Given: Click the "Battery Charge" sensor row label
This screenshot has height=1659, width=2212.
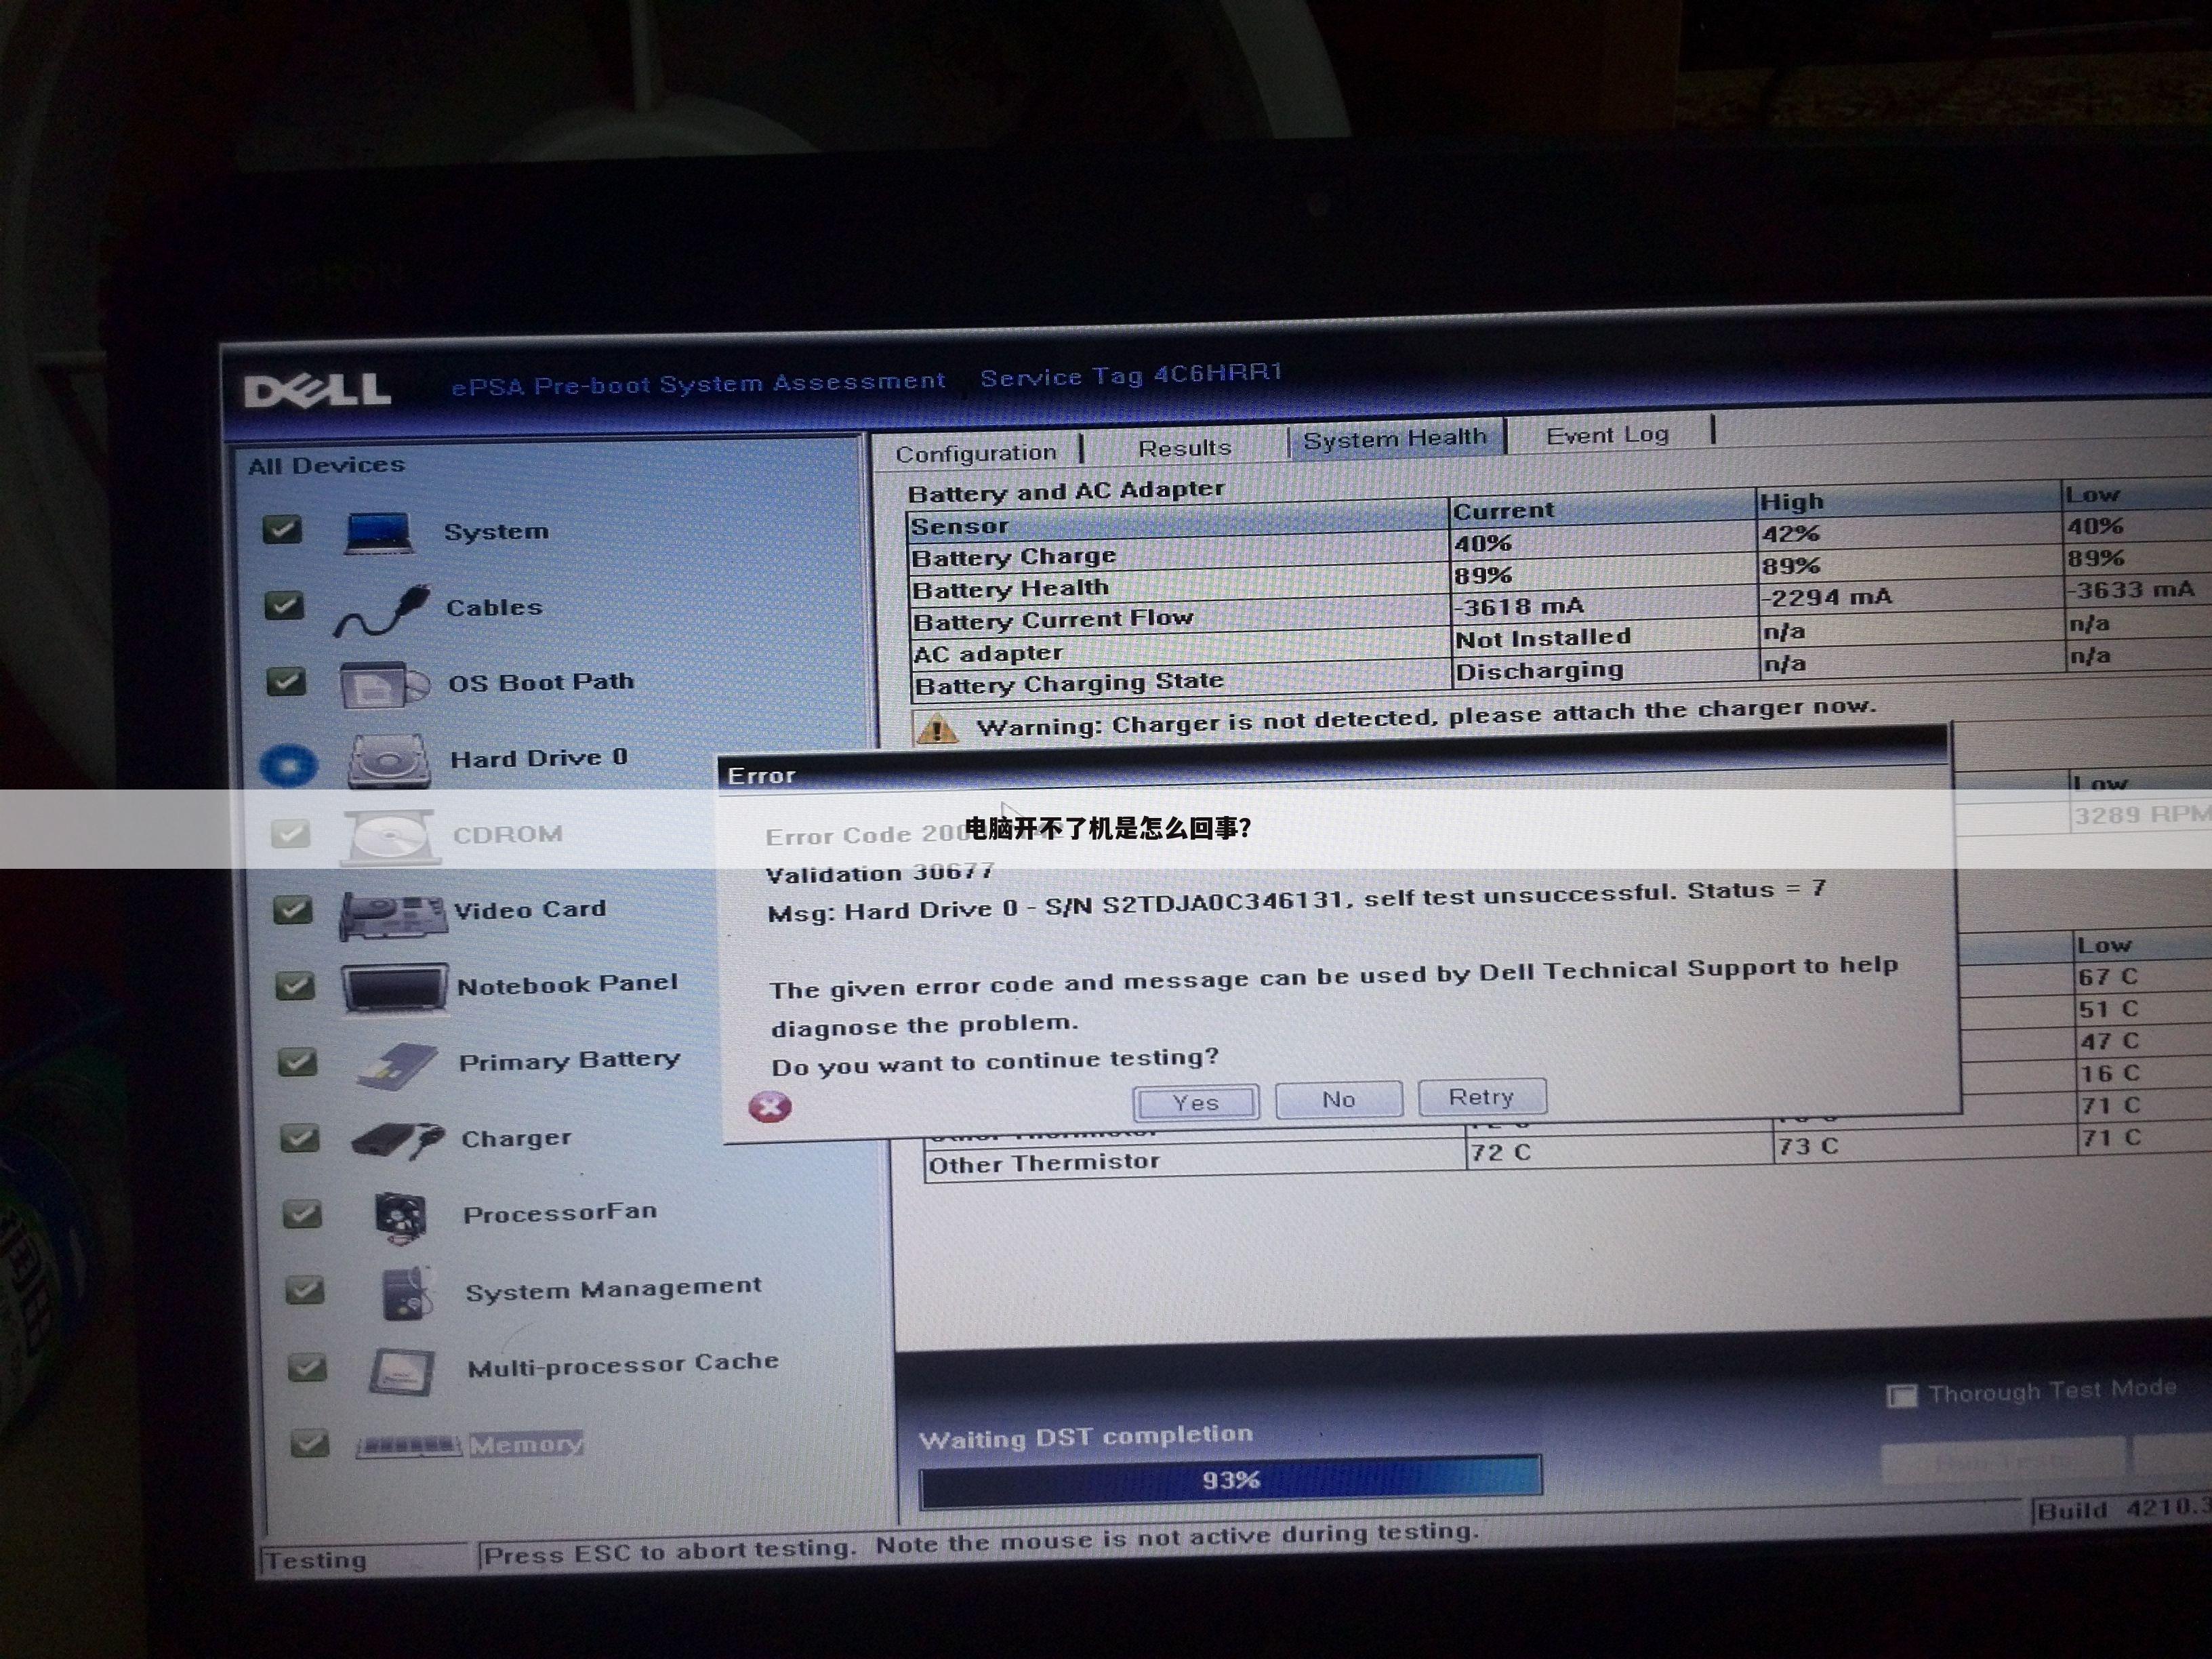Looking at the screenshot, I should (1013, 557).
